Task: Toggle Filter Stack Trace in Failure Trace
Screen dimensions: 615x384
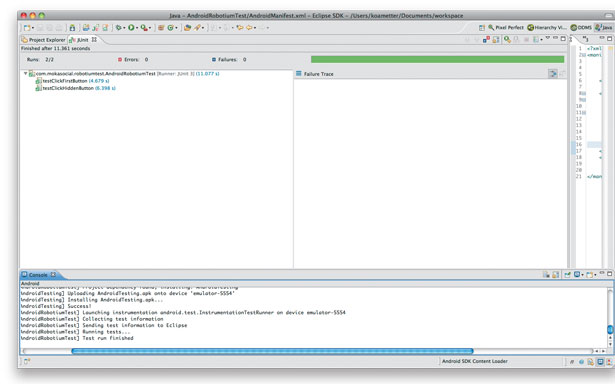Action: (552, 73)
